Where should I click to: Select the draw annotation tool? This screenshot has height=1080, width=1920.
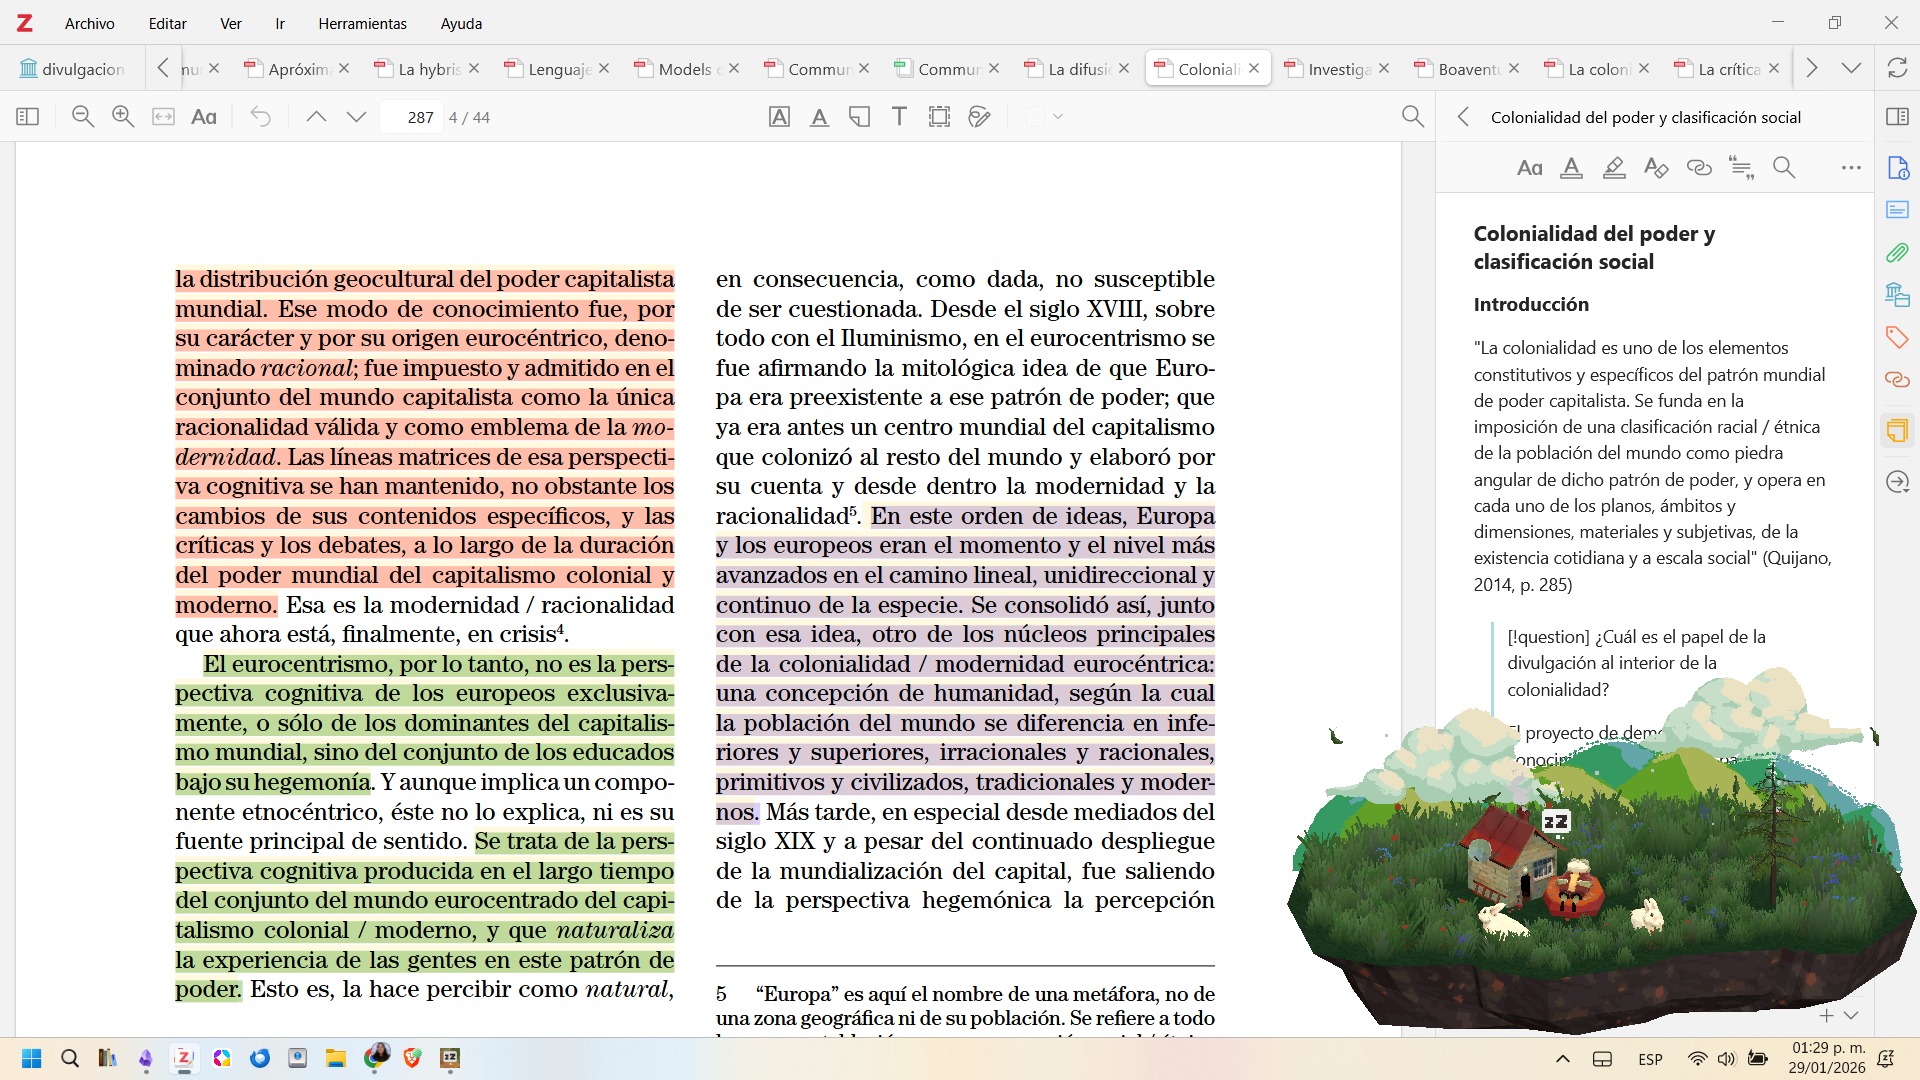tap(979, 117)
